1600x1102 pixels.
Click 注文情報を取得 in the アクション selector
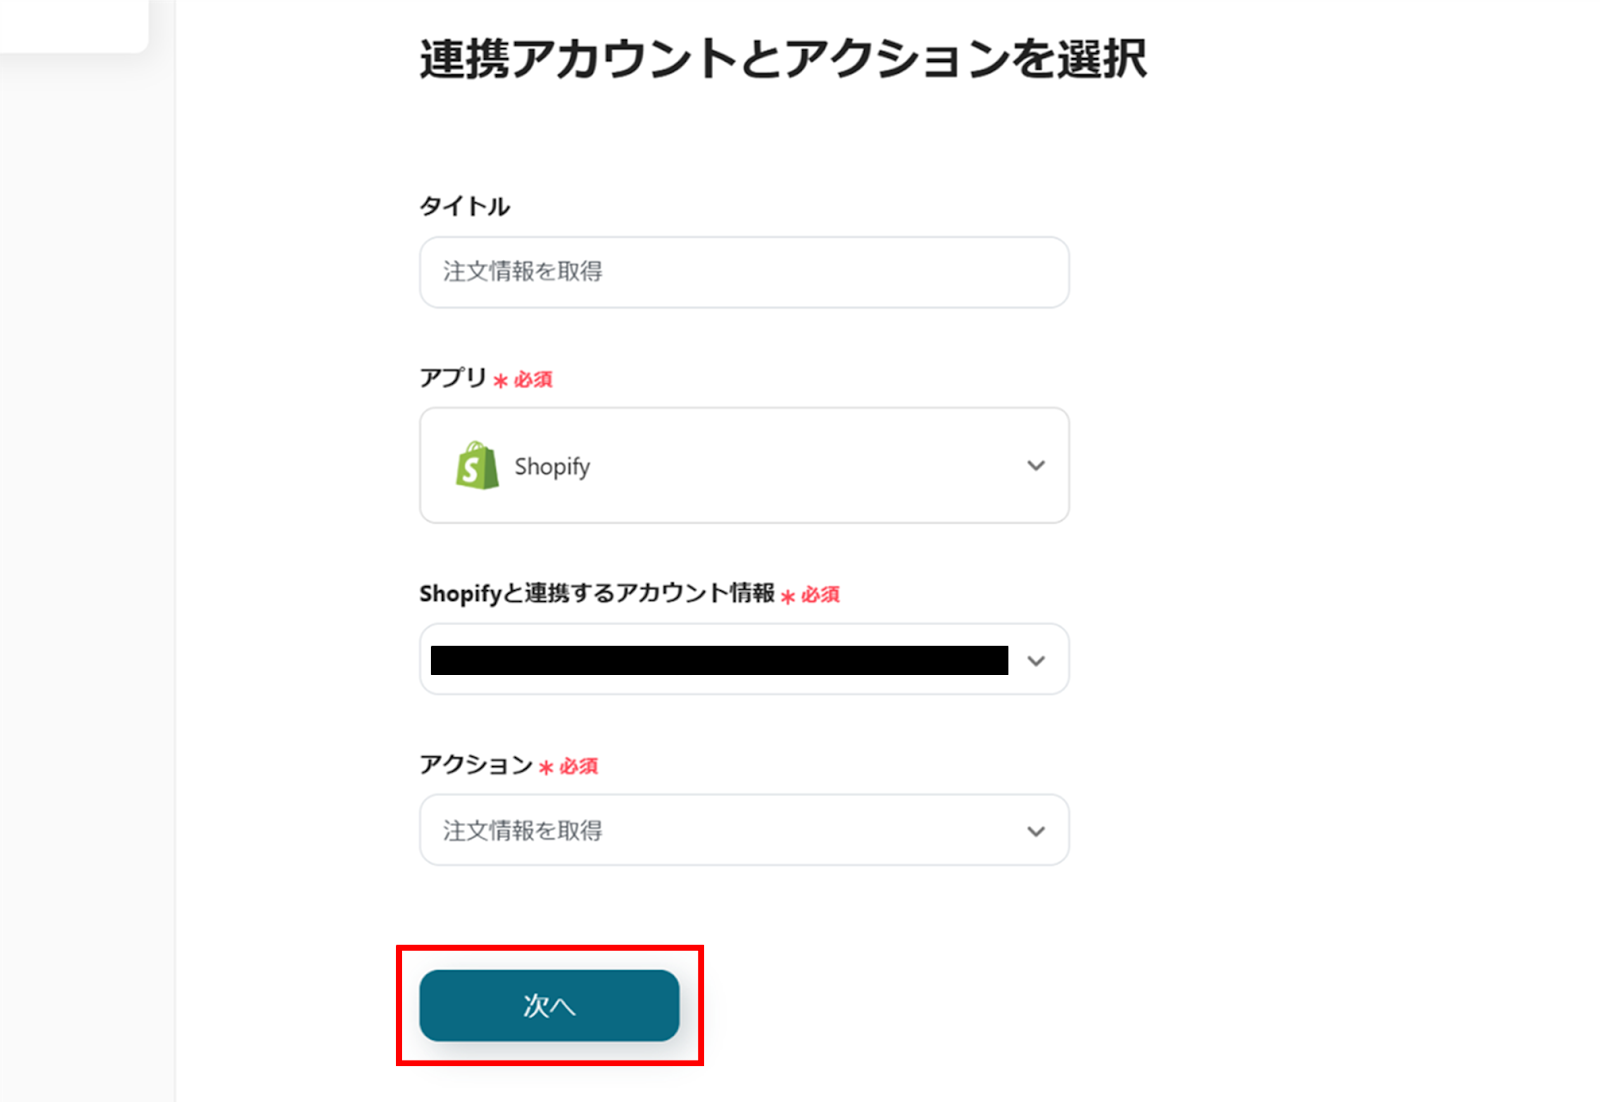(523, 831)
